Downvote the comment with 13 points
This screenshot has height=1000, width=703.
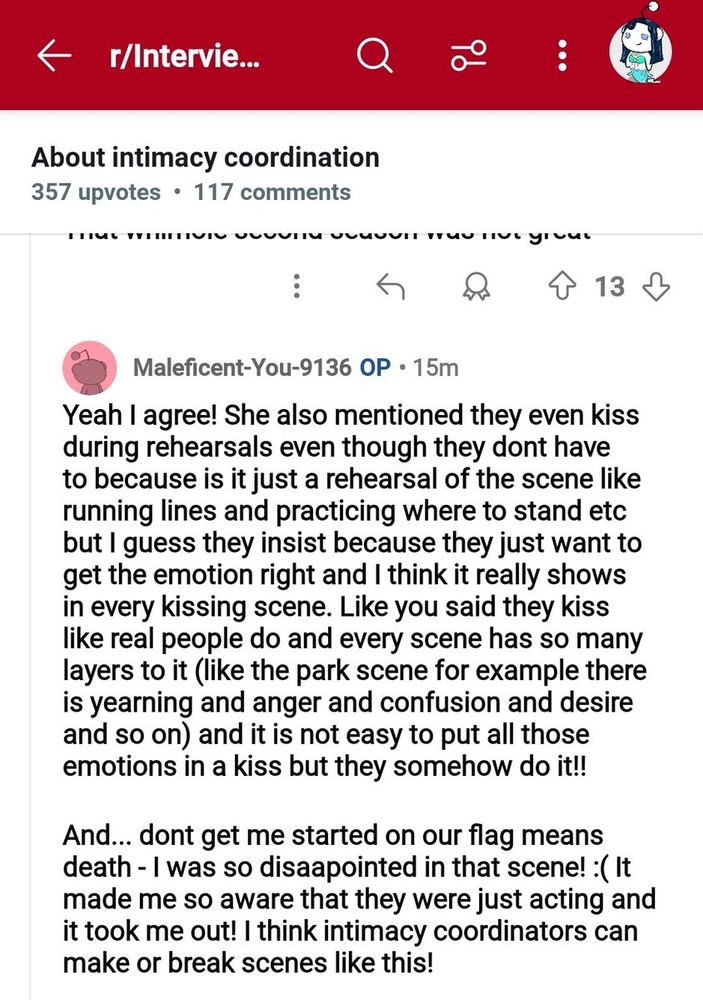coord(656,286)
